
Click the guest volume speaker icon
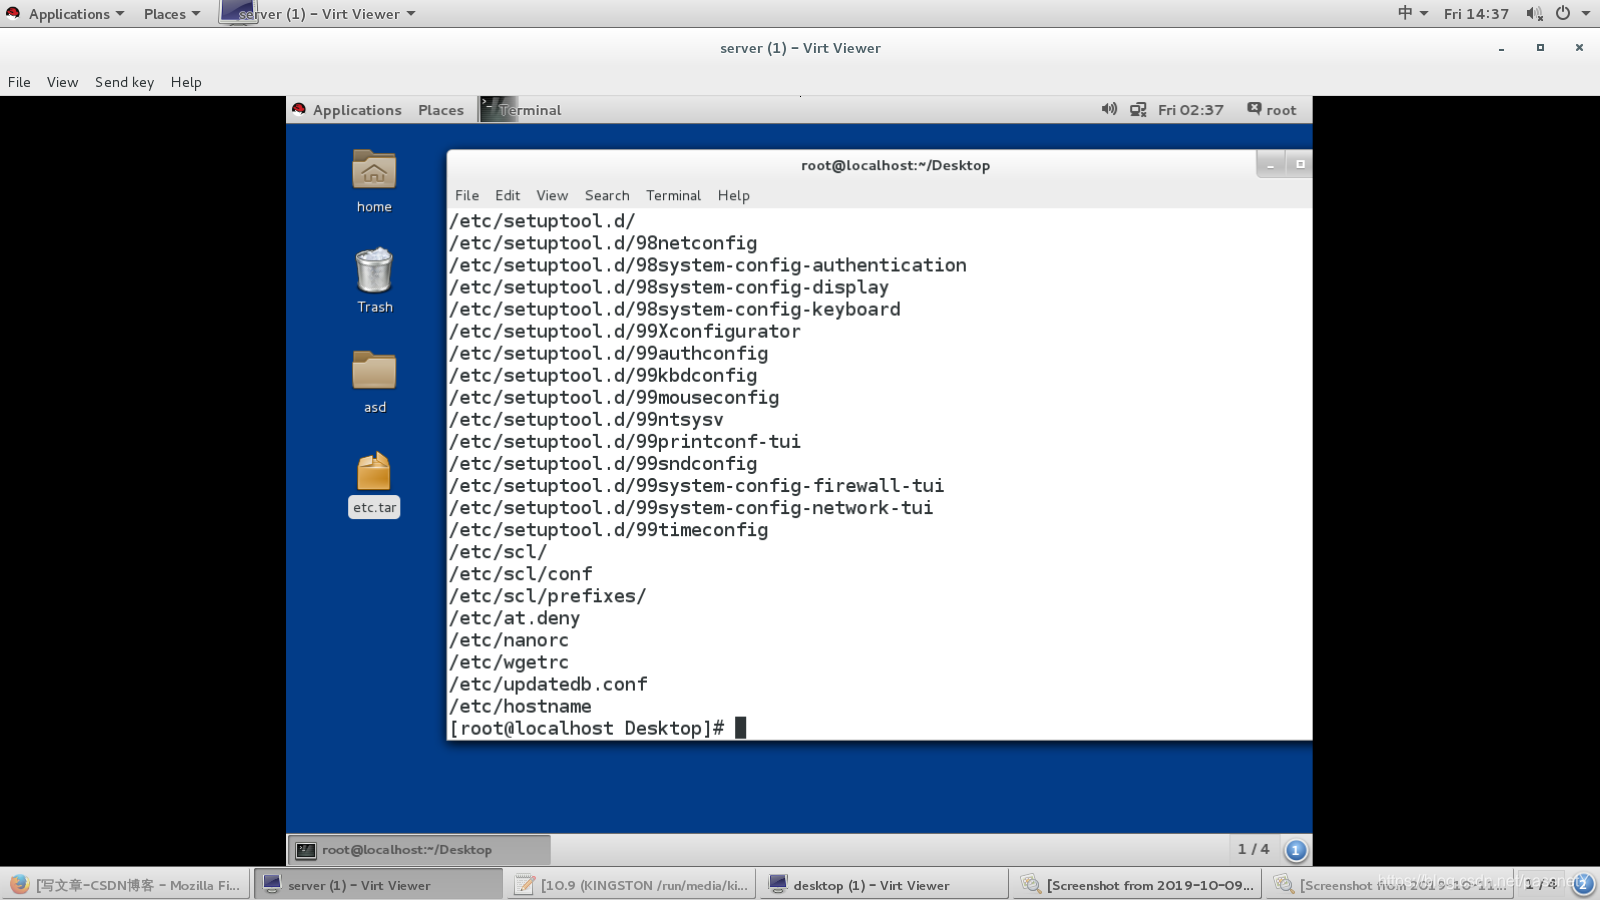pyautogui.click(x=1109, y=109)
